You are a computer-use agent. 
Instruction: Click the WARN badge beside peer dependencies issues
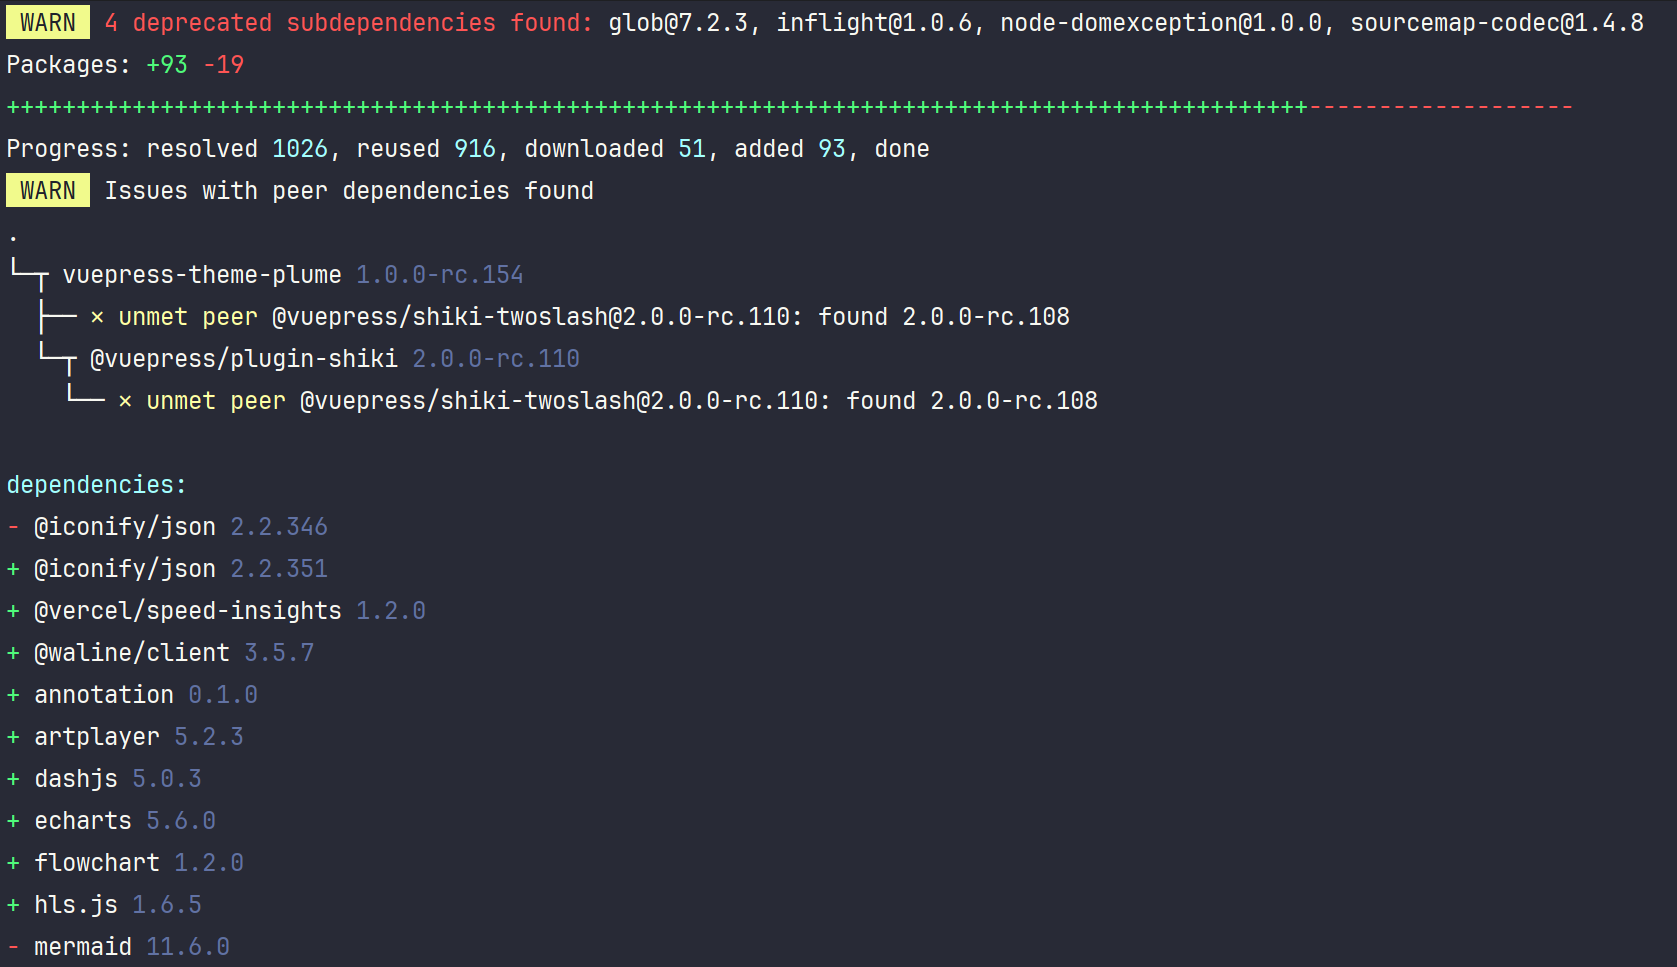coord(47,190)
